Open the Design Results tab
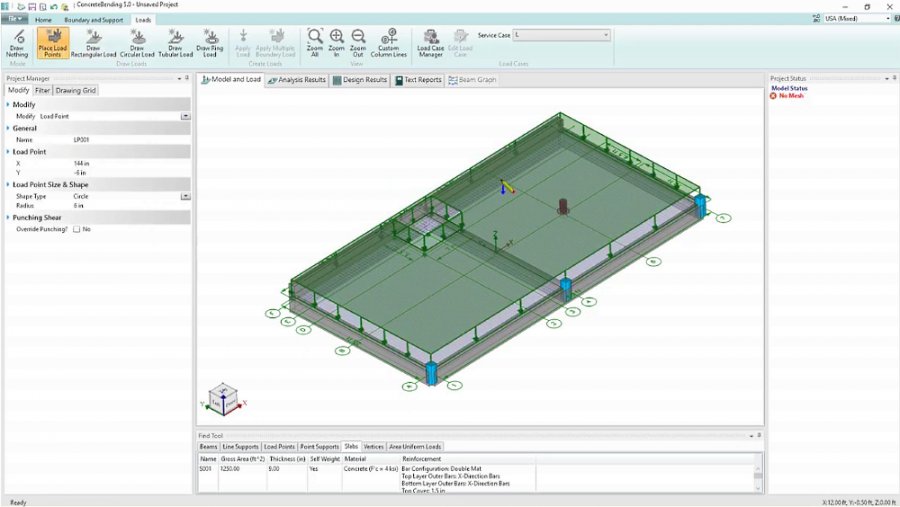 pos(359,80)
